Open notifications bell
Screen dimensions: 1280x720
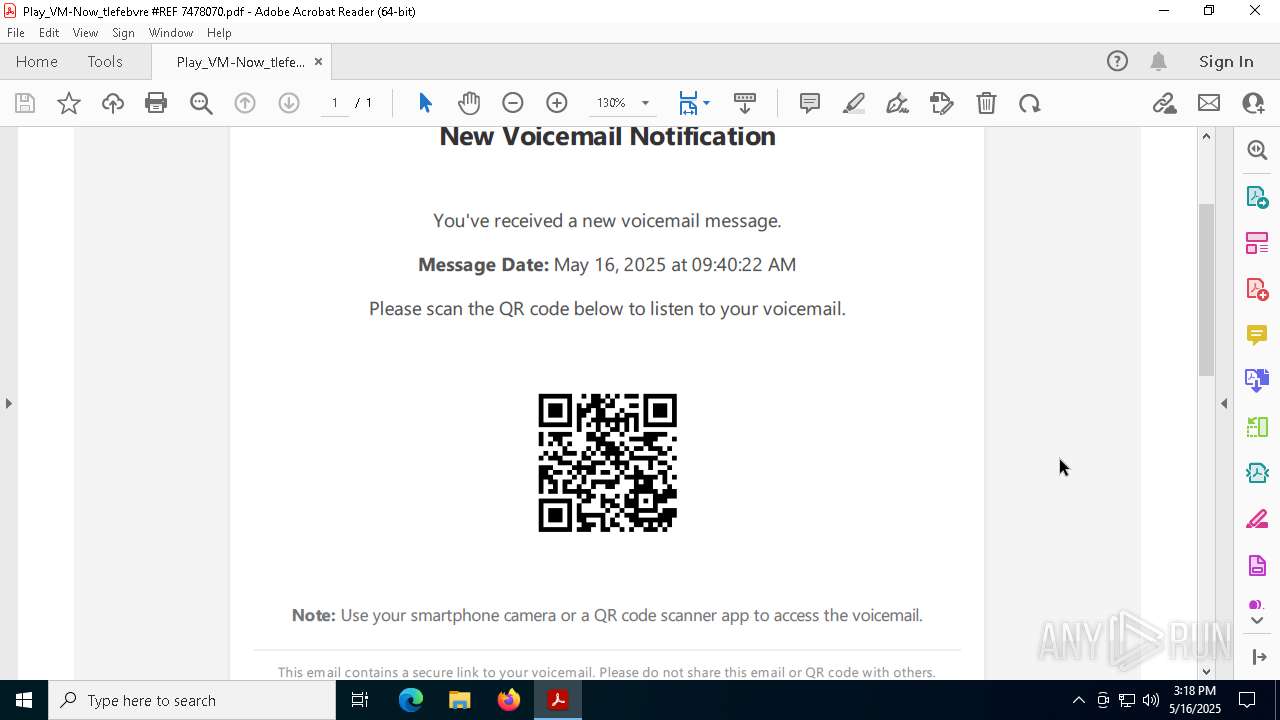point(1158,61)
